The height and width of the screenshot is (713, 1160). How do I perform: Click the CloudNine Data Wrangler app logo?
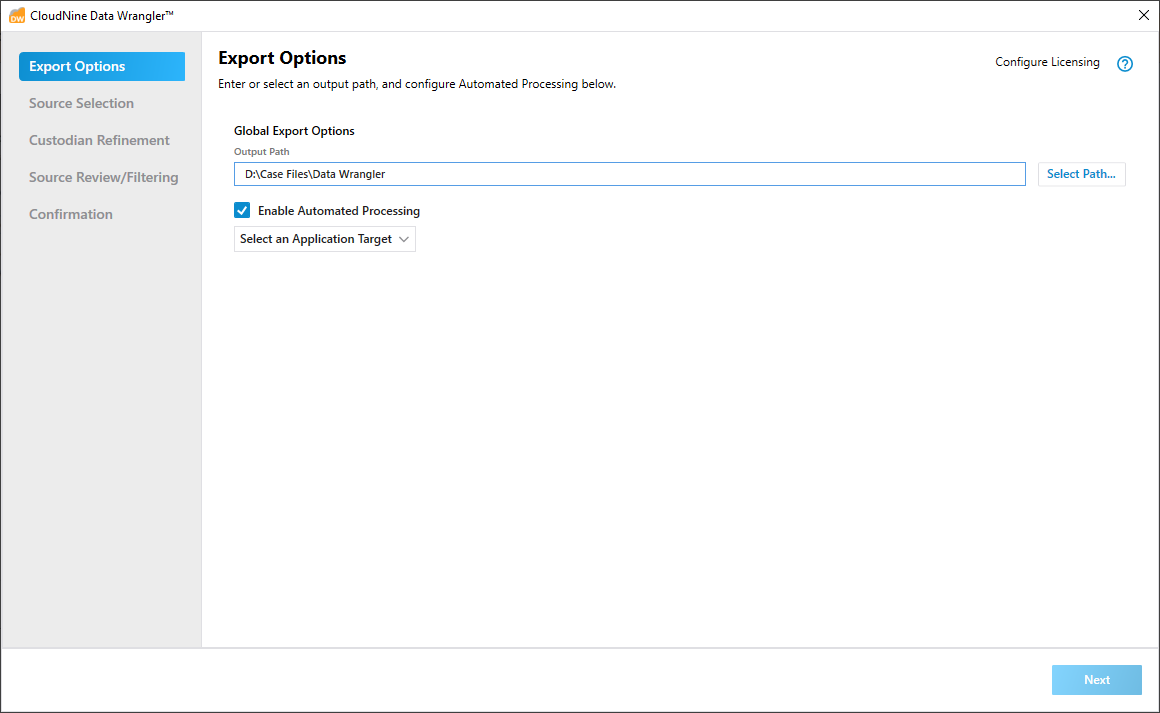point(16,16)
